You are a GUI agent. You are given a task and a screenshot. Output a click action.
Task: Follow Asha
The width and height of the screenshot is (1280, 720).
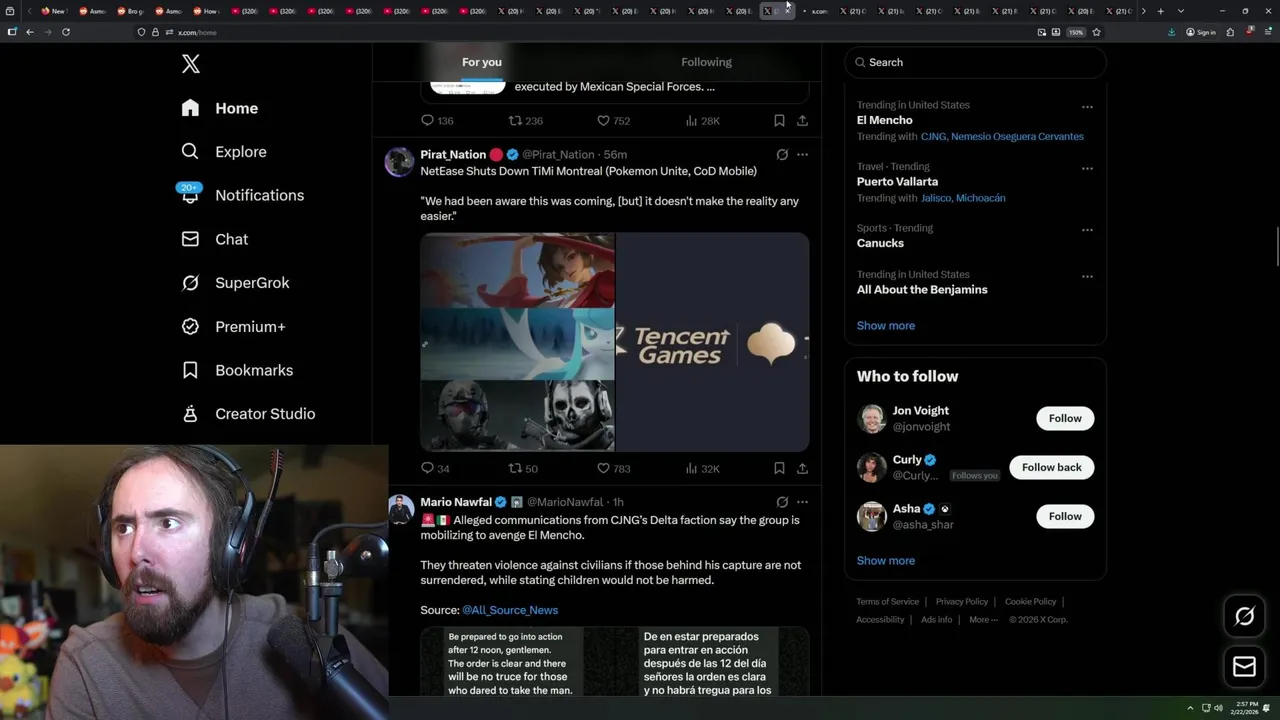pyautogui.click(x=1065, y=516)
